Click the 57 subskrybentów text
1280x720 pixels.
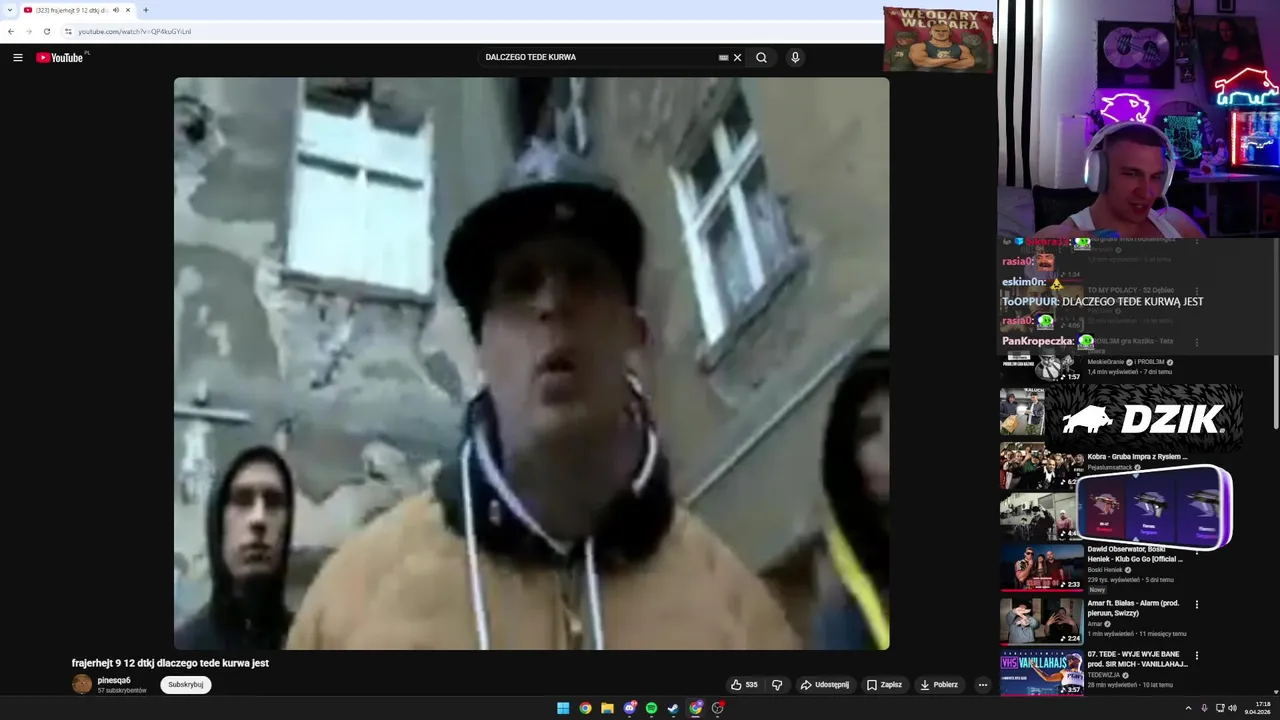point(122,691)
